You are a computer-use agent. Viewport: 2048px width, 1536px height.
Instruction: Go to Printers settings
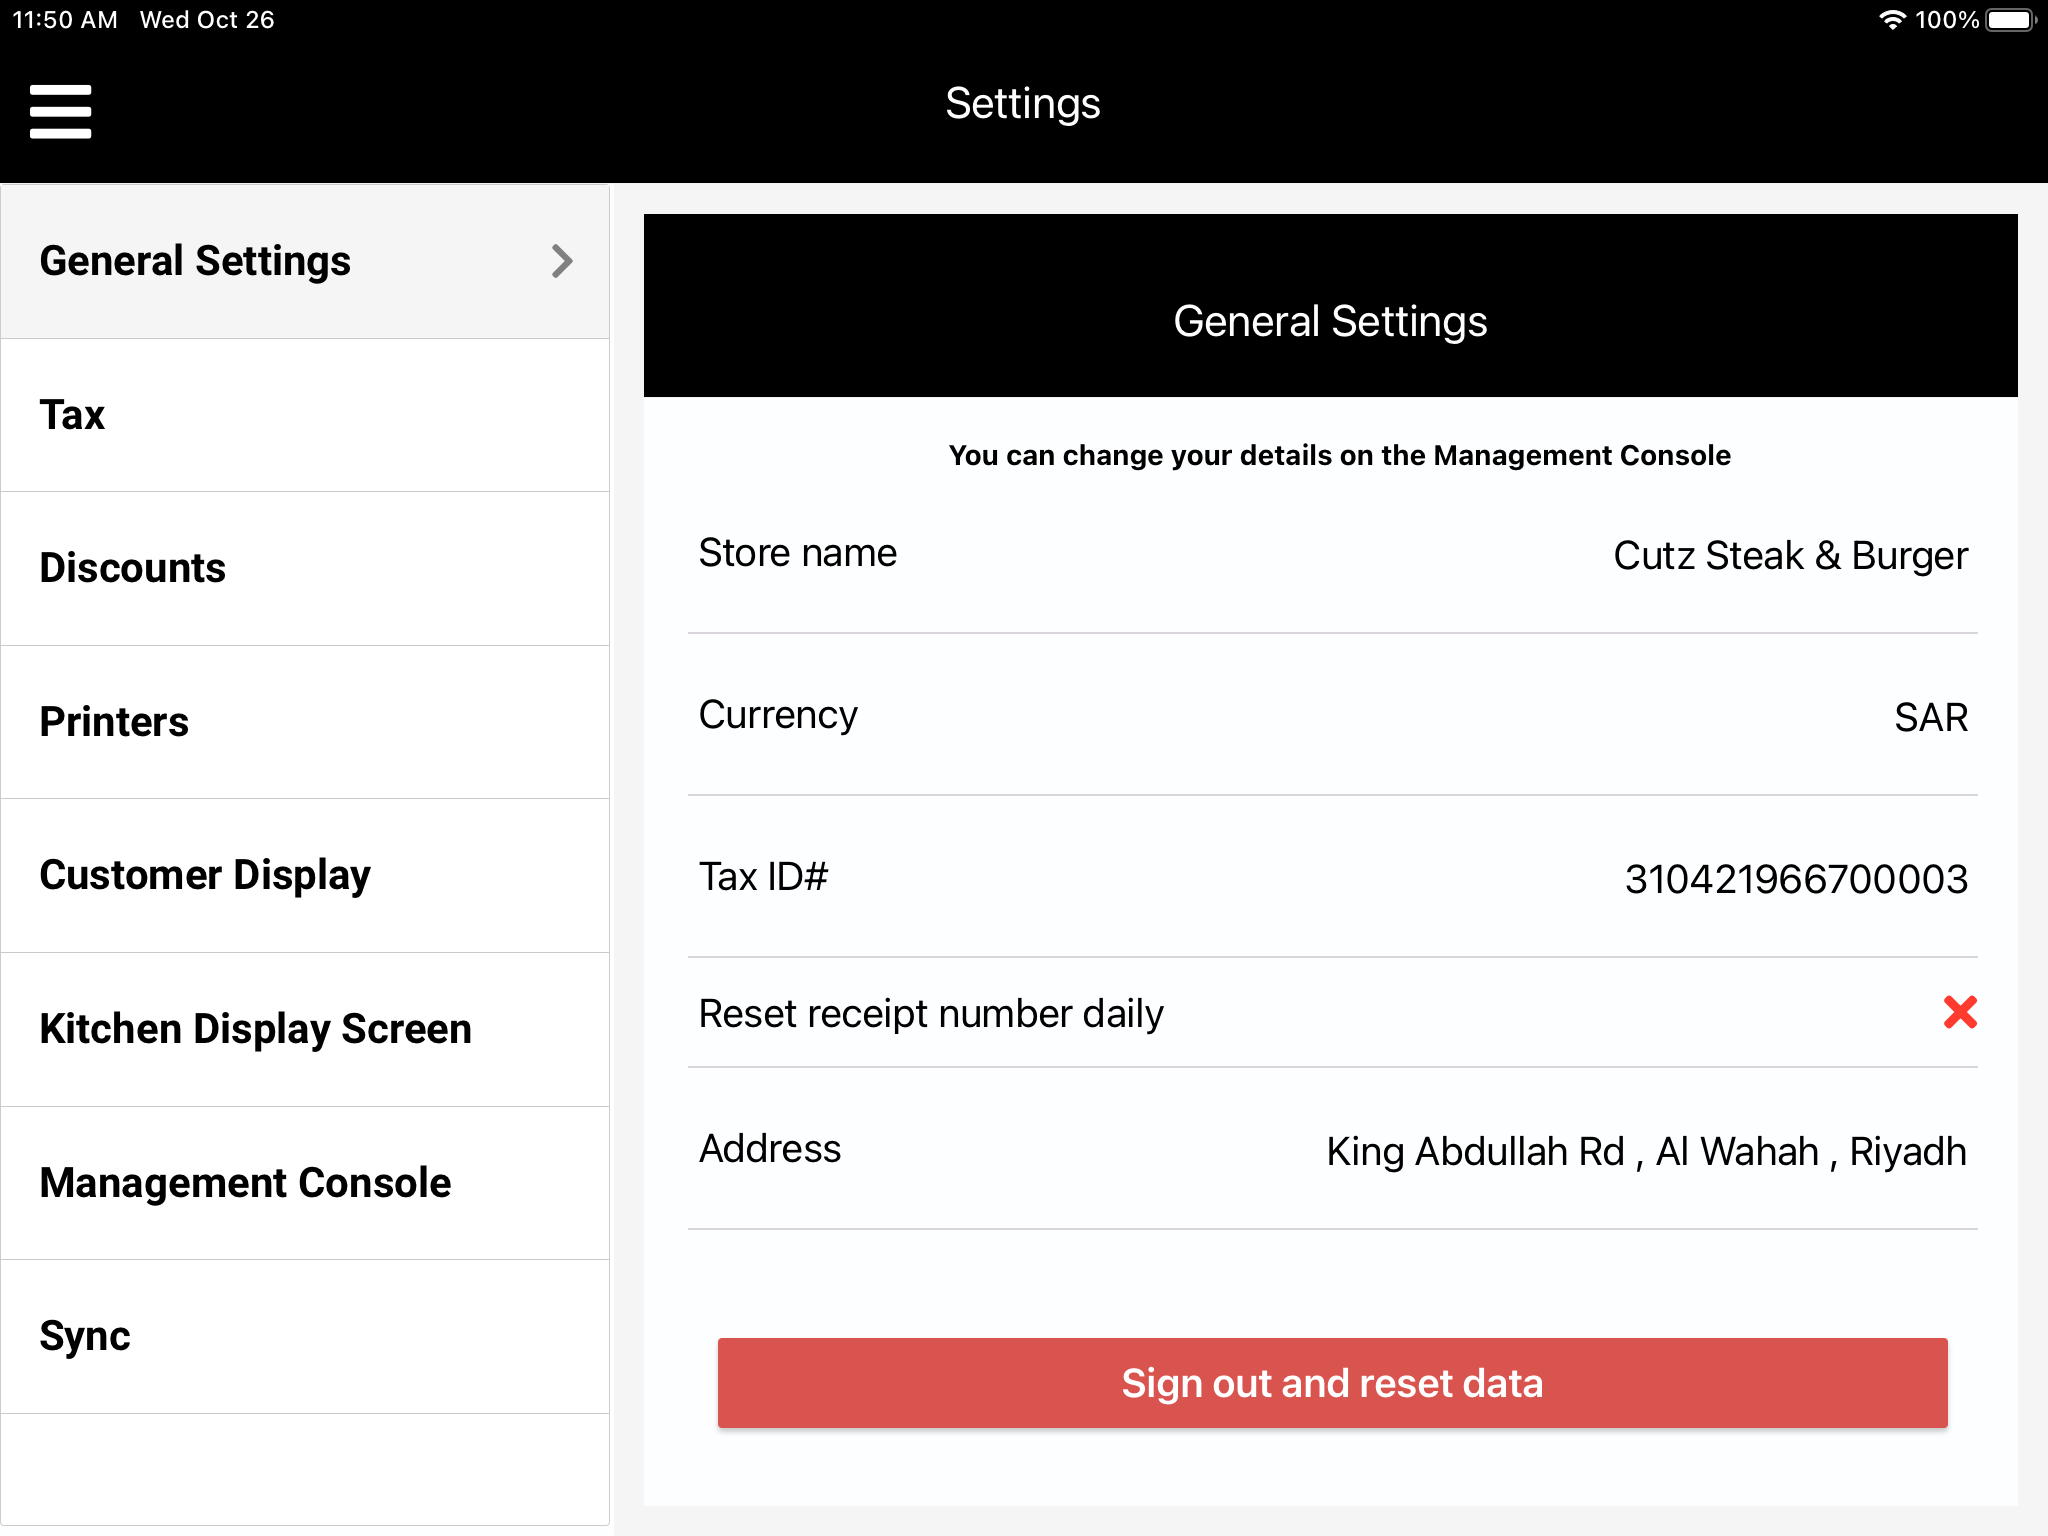pos(305,722)
